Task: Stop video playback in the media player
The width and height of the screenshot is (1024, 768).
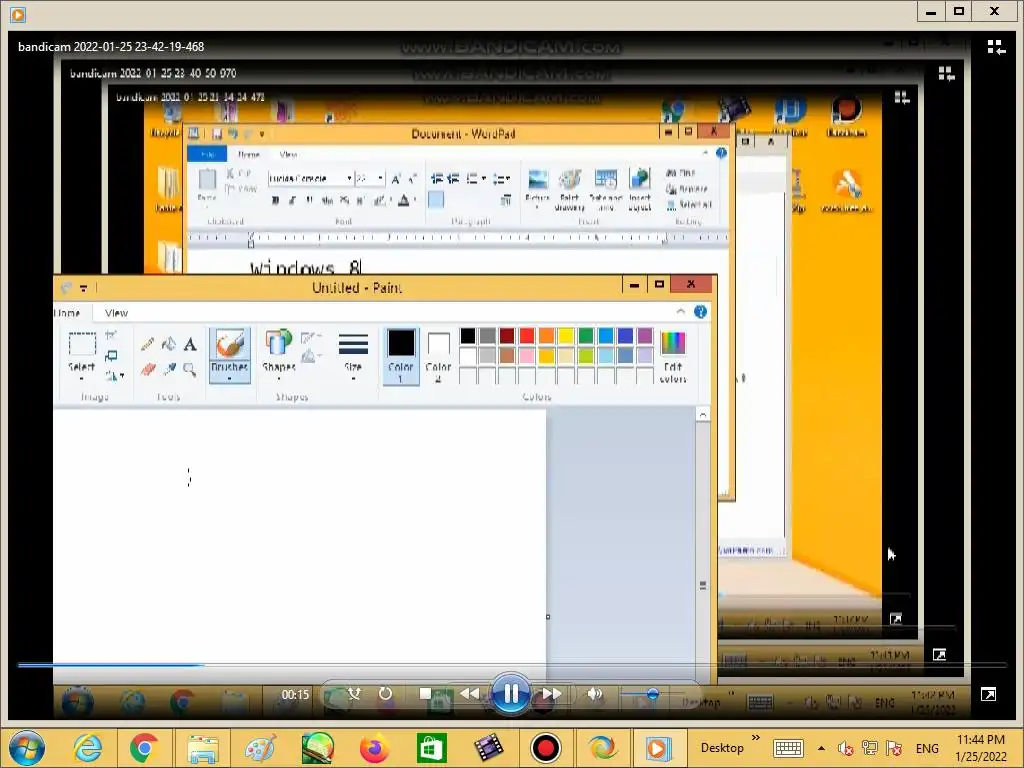Action: click(x=425, y=694)
